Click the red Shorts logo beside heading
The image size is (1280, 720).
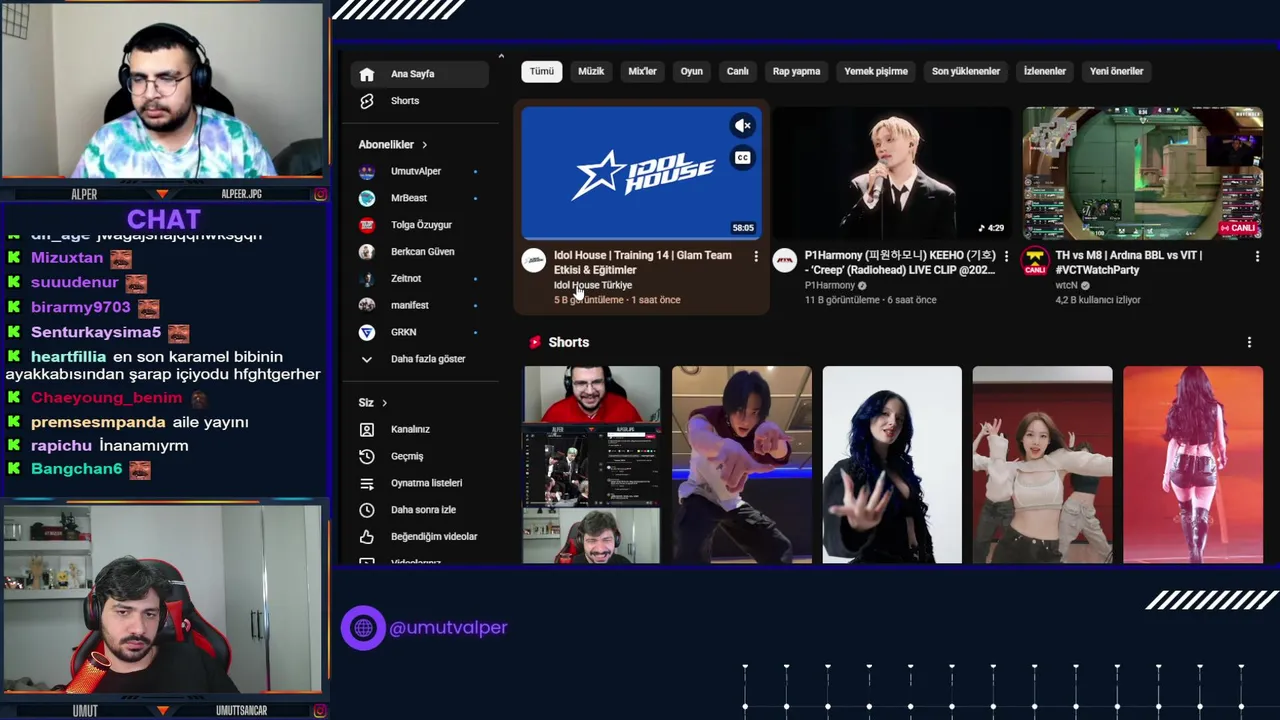535,342
